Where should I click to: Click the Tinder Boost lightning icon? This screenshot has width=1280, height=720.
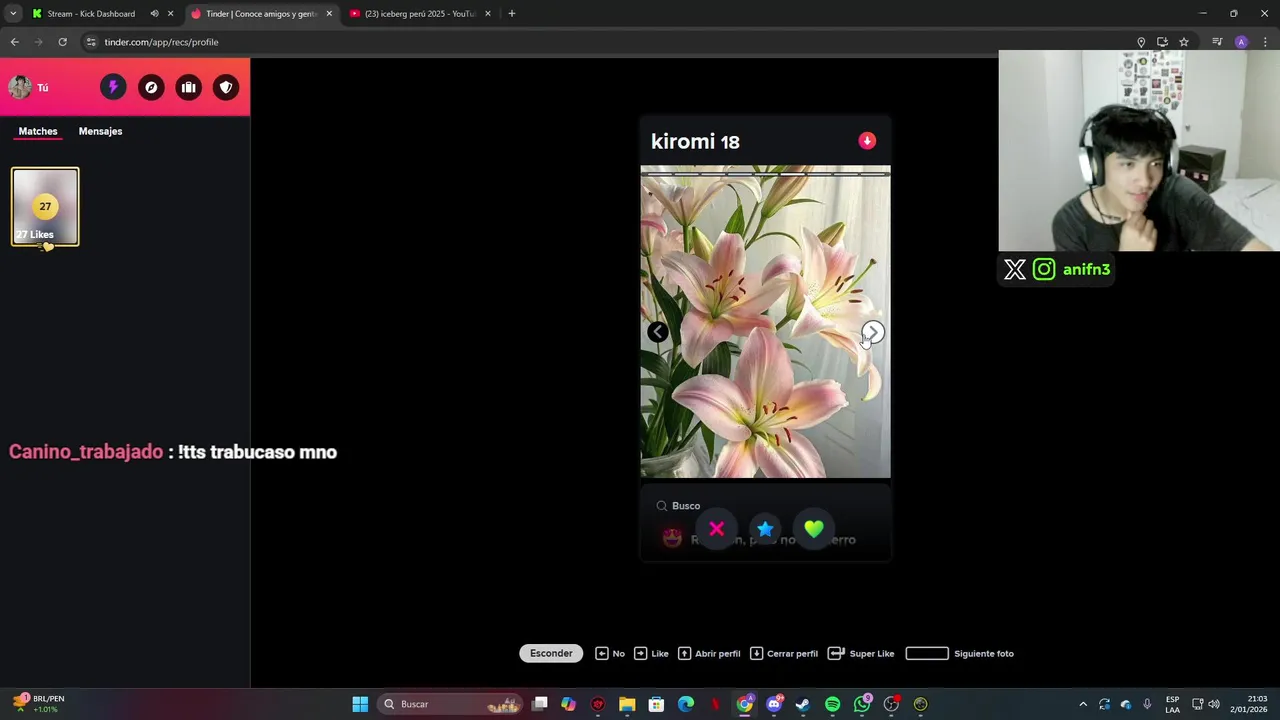coord(113,87)
